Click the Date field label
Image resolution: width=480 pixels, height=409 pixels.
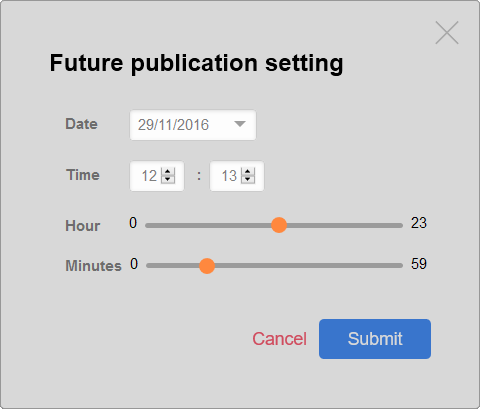82,124
